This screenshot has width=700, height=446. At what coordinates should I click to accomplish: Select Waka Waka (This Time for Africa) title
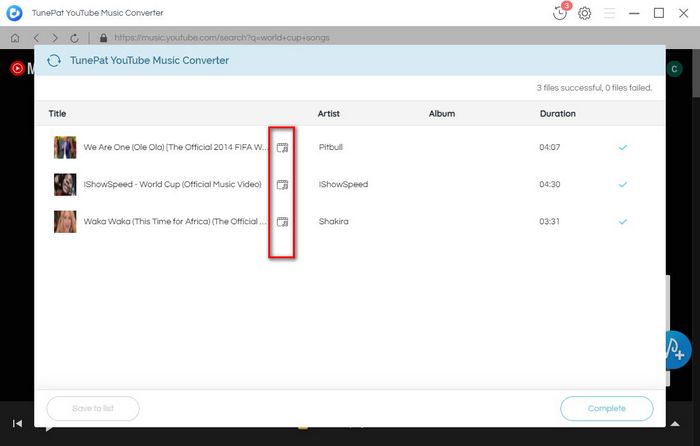[x=175, y=221]
